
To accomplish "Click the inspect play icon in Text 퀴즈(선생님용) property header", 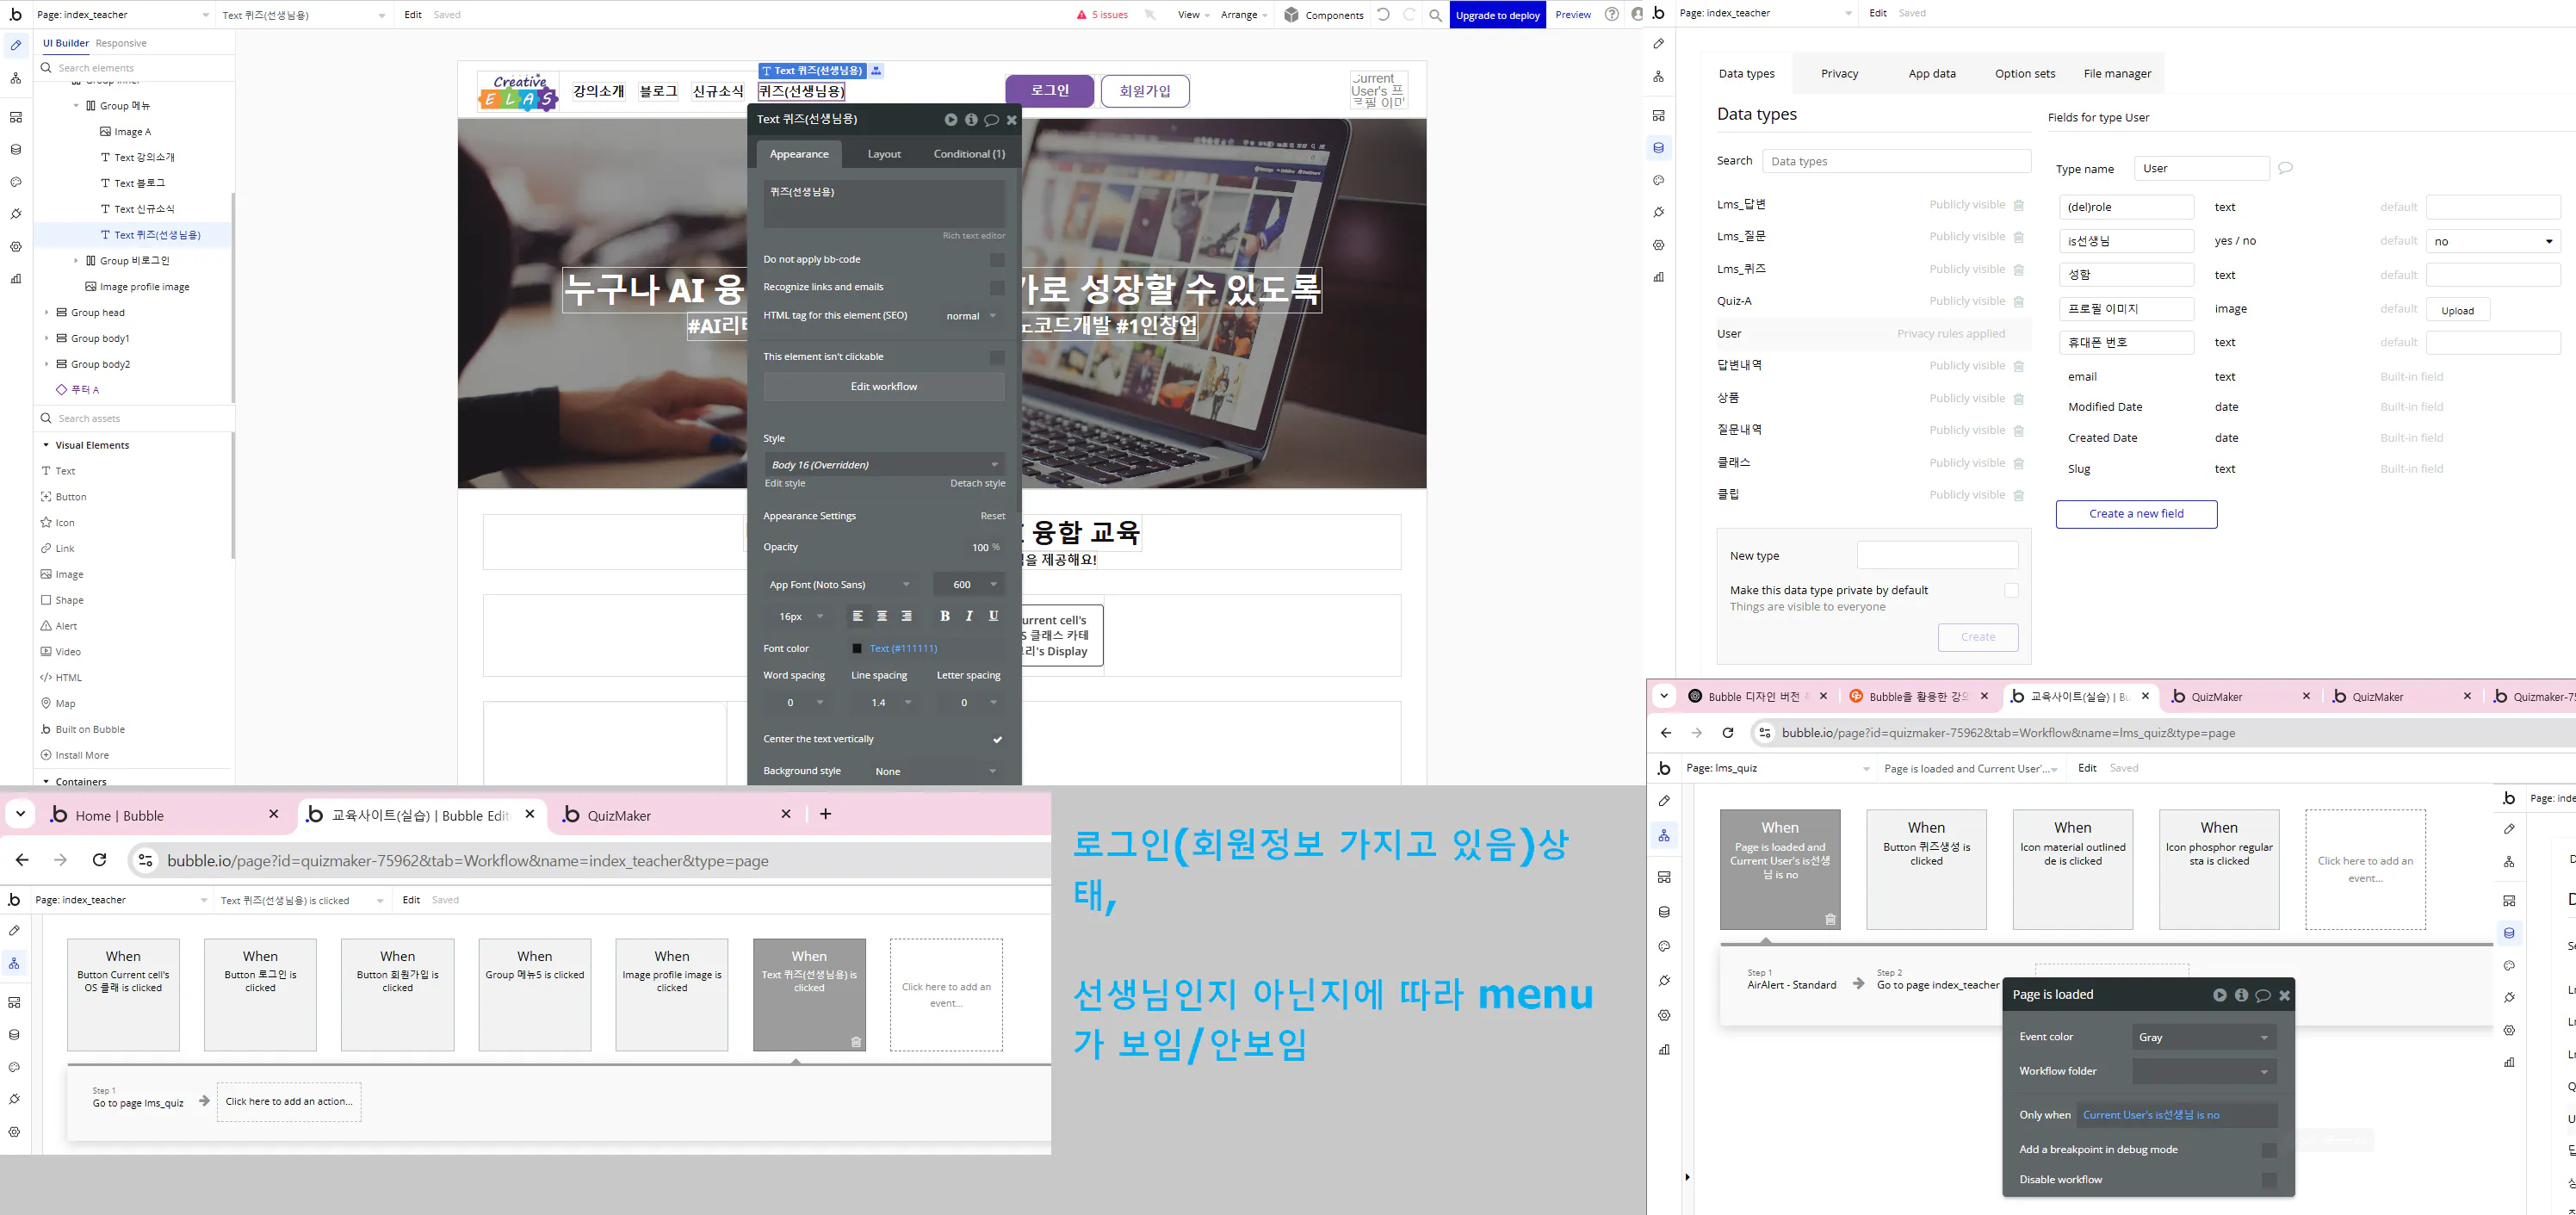I will click(951, 119).
